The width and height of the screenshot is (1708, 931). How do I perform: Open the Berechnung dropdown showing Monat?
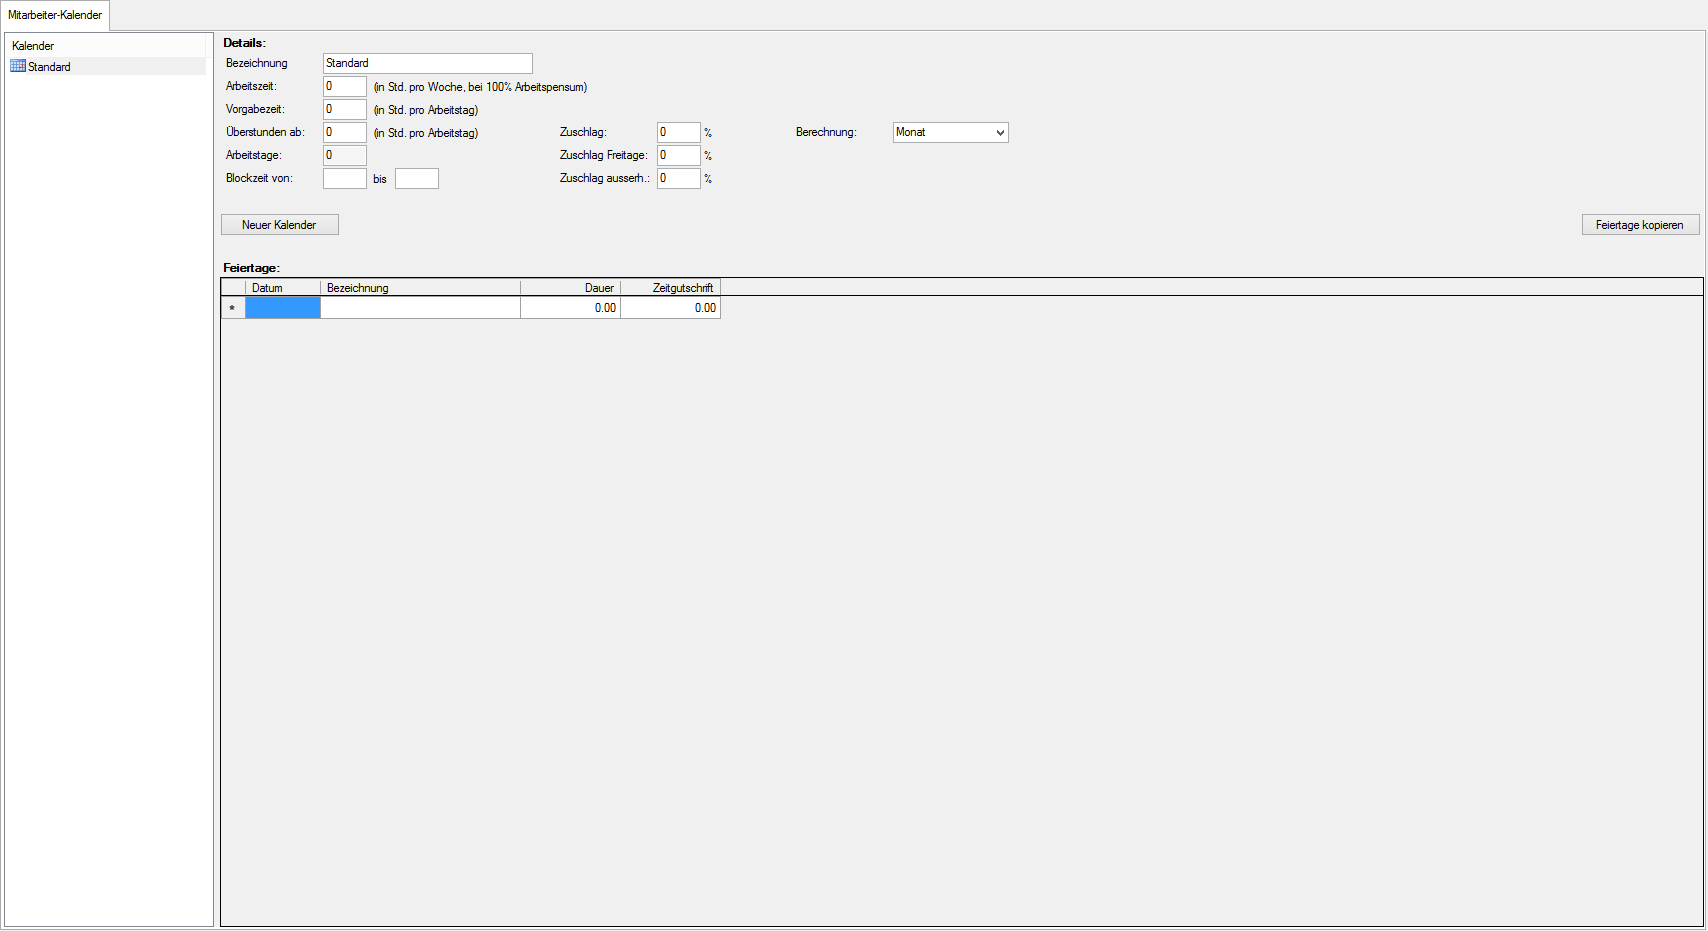(x=950, y=132)
